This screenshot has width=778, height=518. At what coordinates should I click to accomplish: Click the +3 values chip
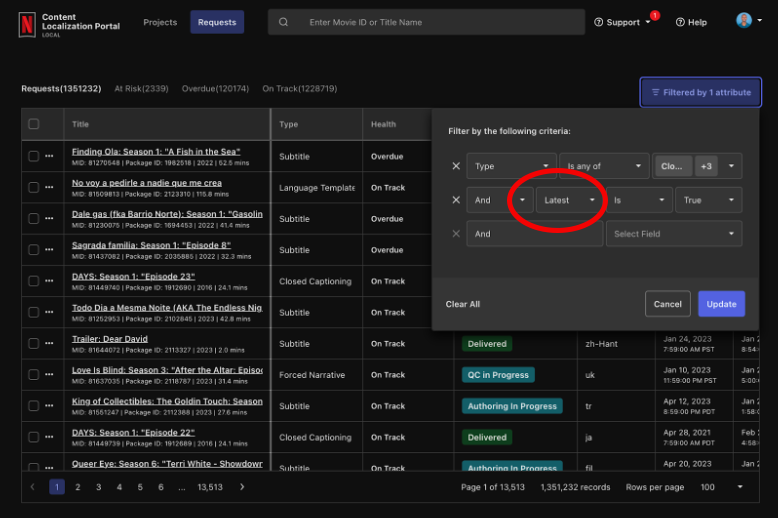click(x=706, y=166)
